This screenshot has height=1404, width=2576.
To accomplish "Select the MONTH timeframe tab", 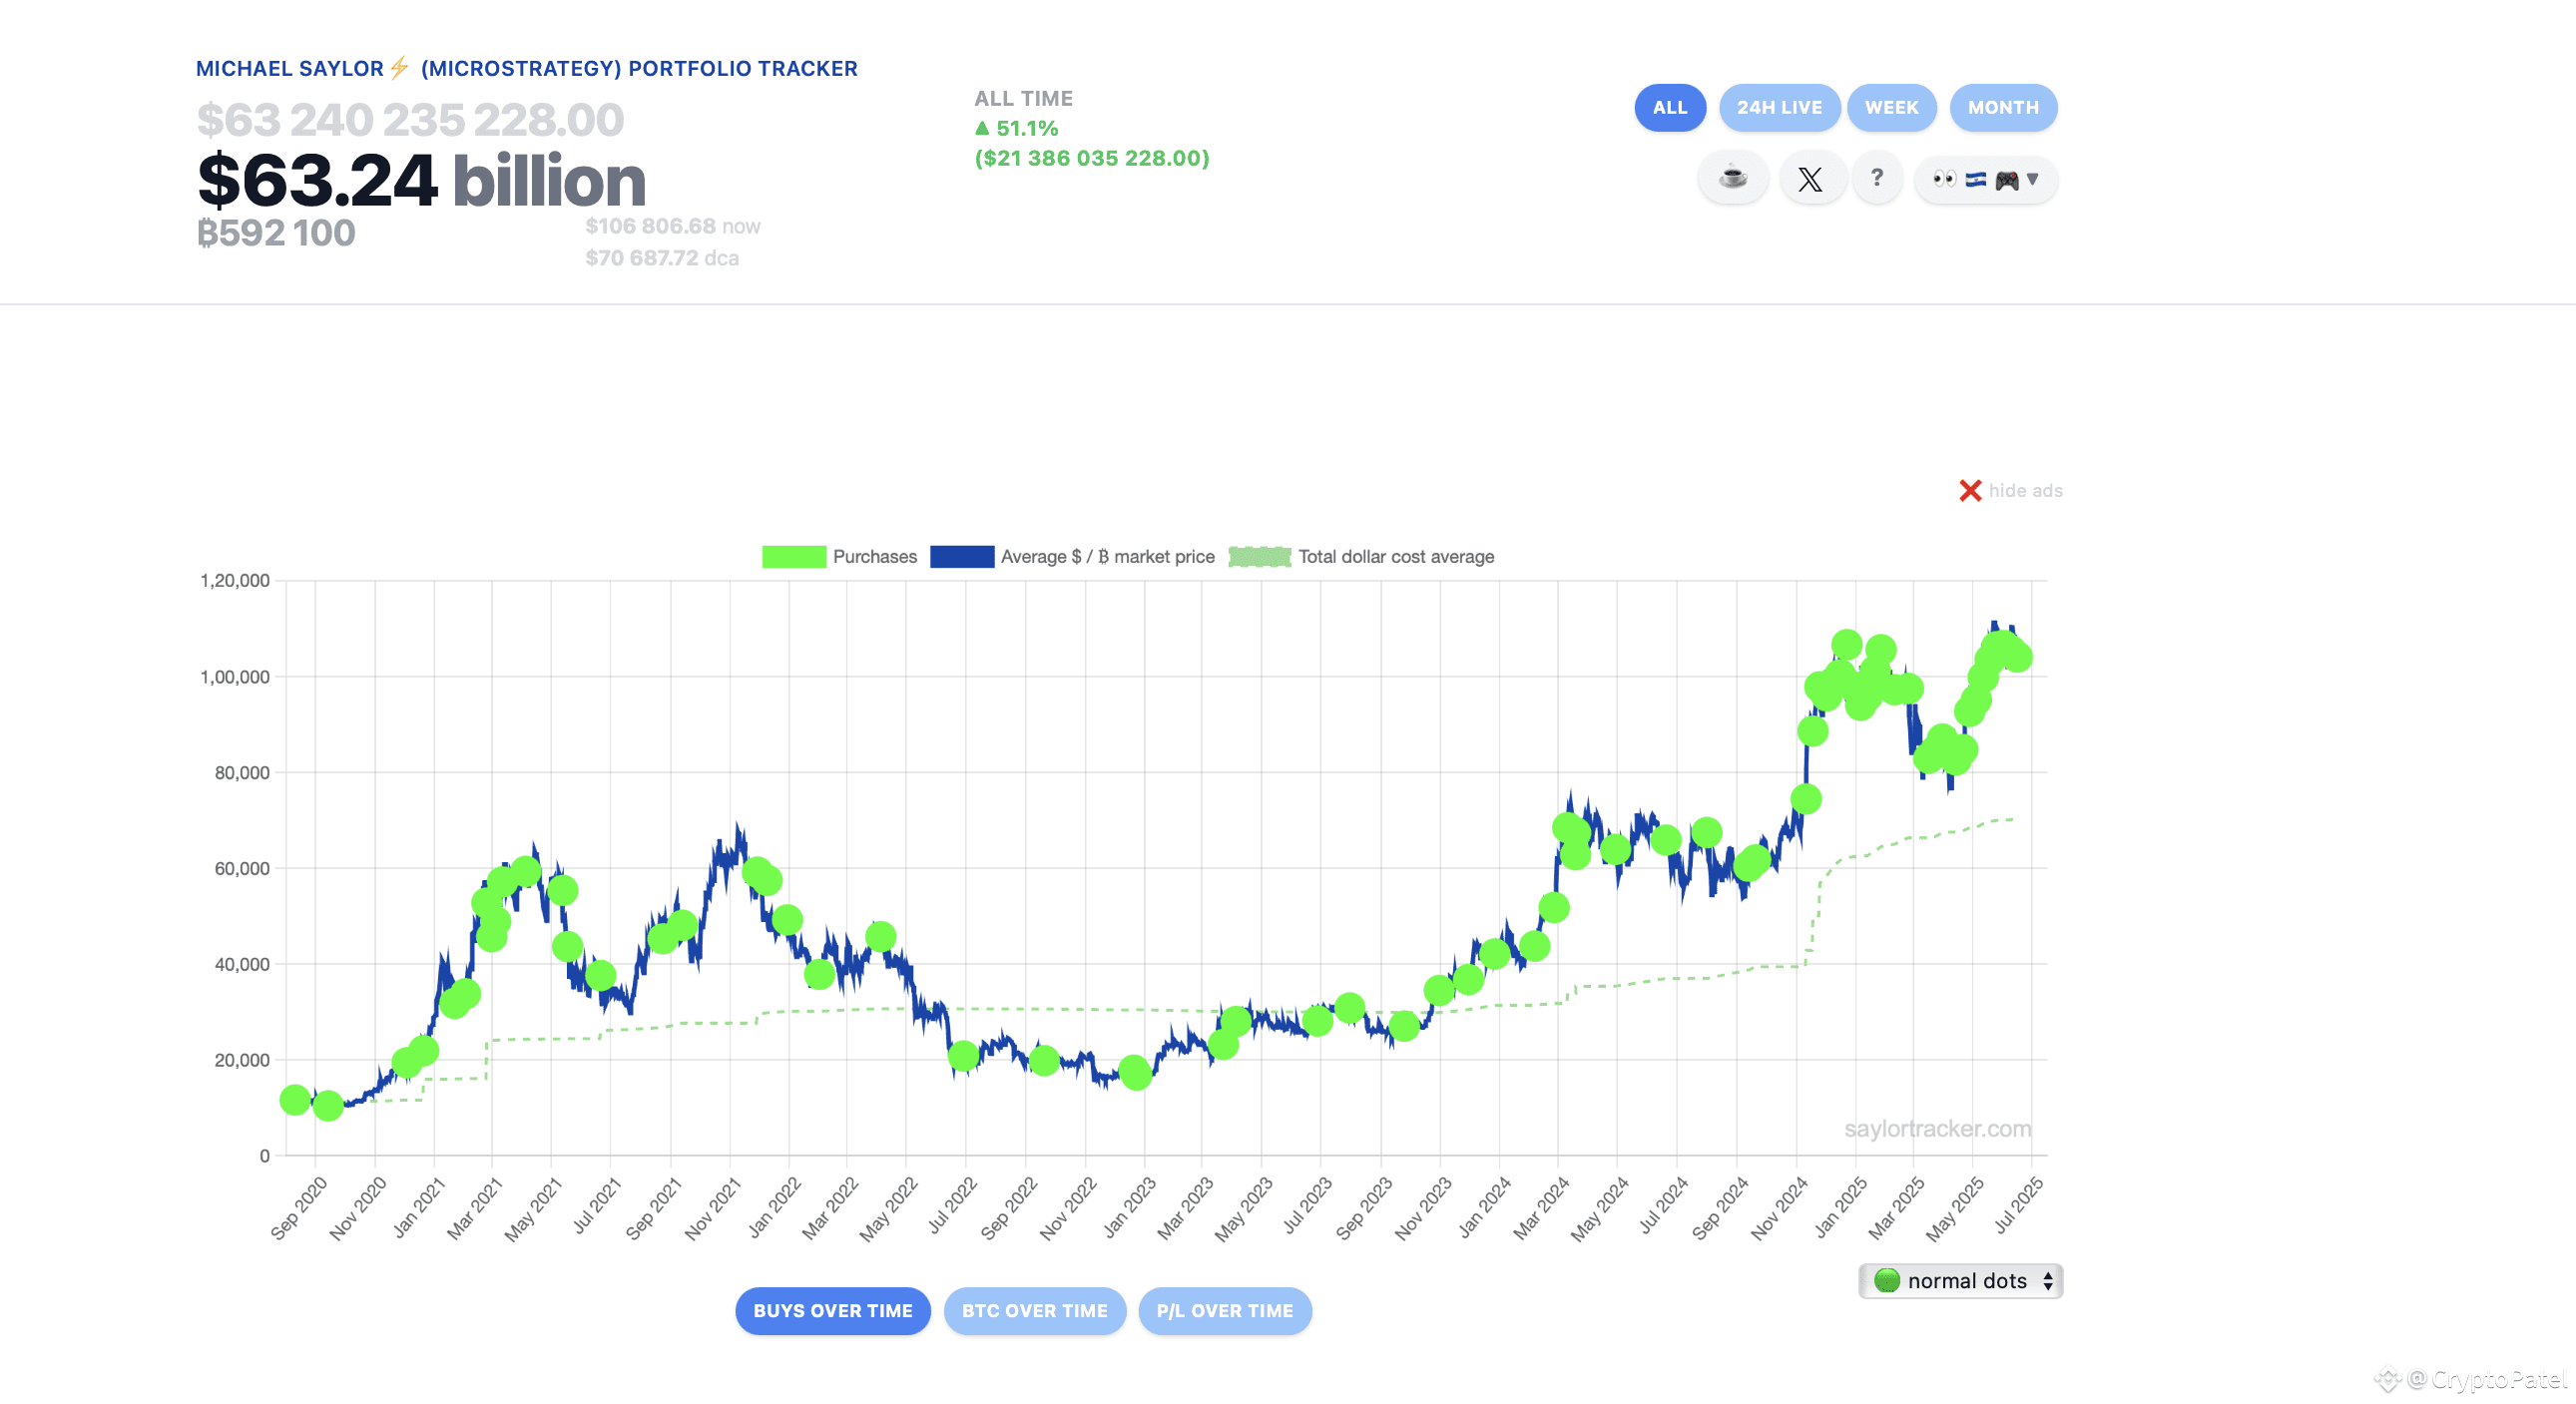I will click(x=2003, y=108).
